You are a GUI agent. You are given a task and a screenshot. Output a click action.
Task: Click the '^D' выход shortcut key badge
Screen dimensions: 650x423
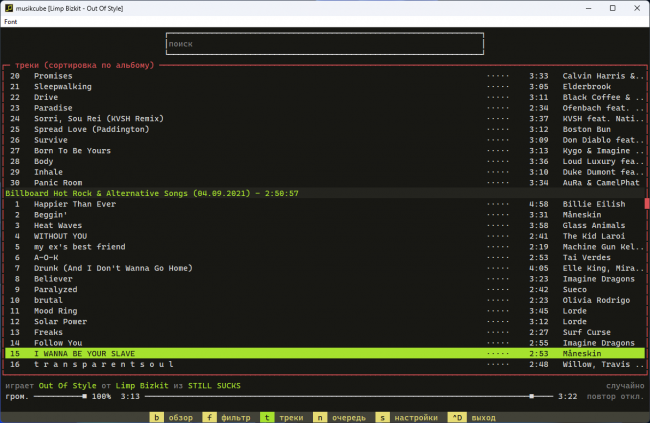coord(457,417)
